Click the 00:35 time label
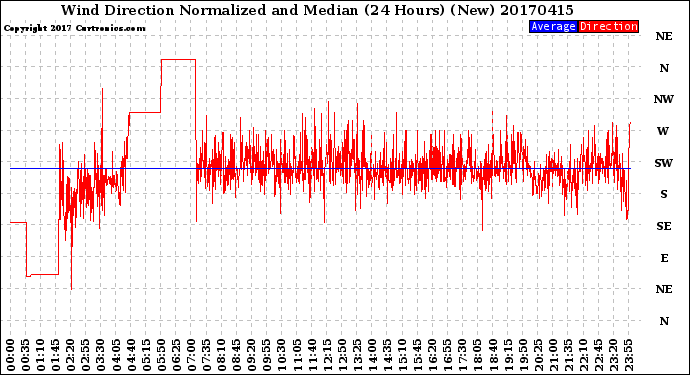 click(x=26, y=355)
